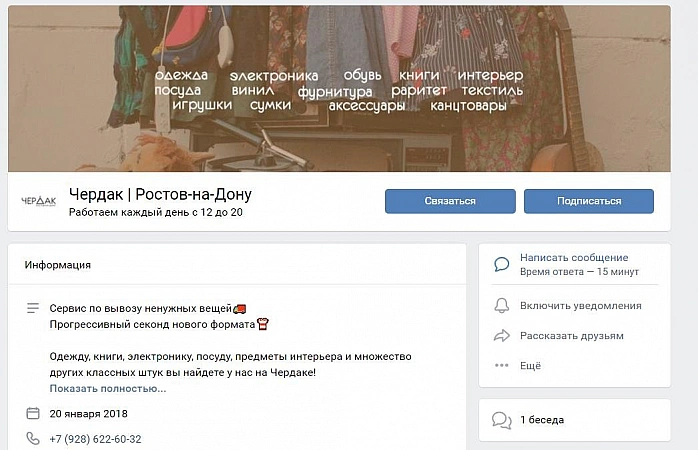
Task: Click the Связаться button
Action: coord(450,201)
